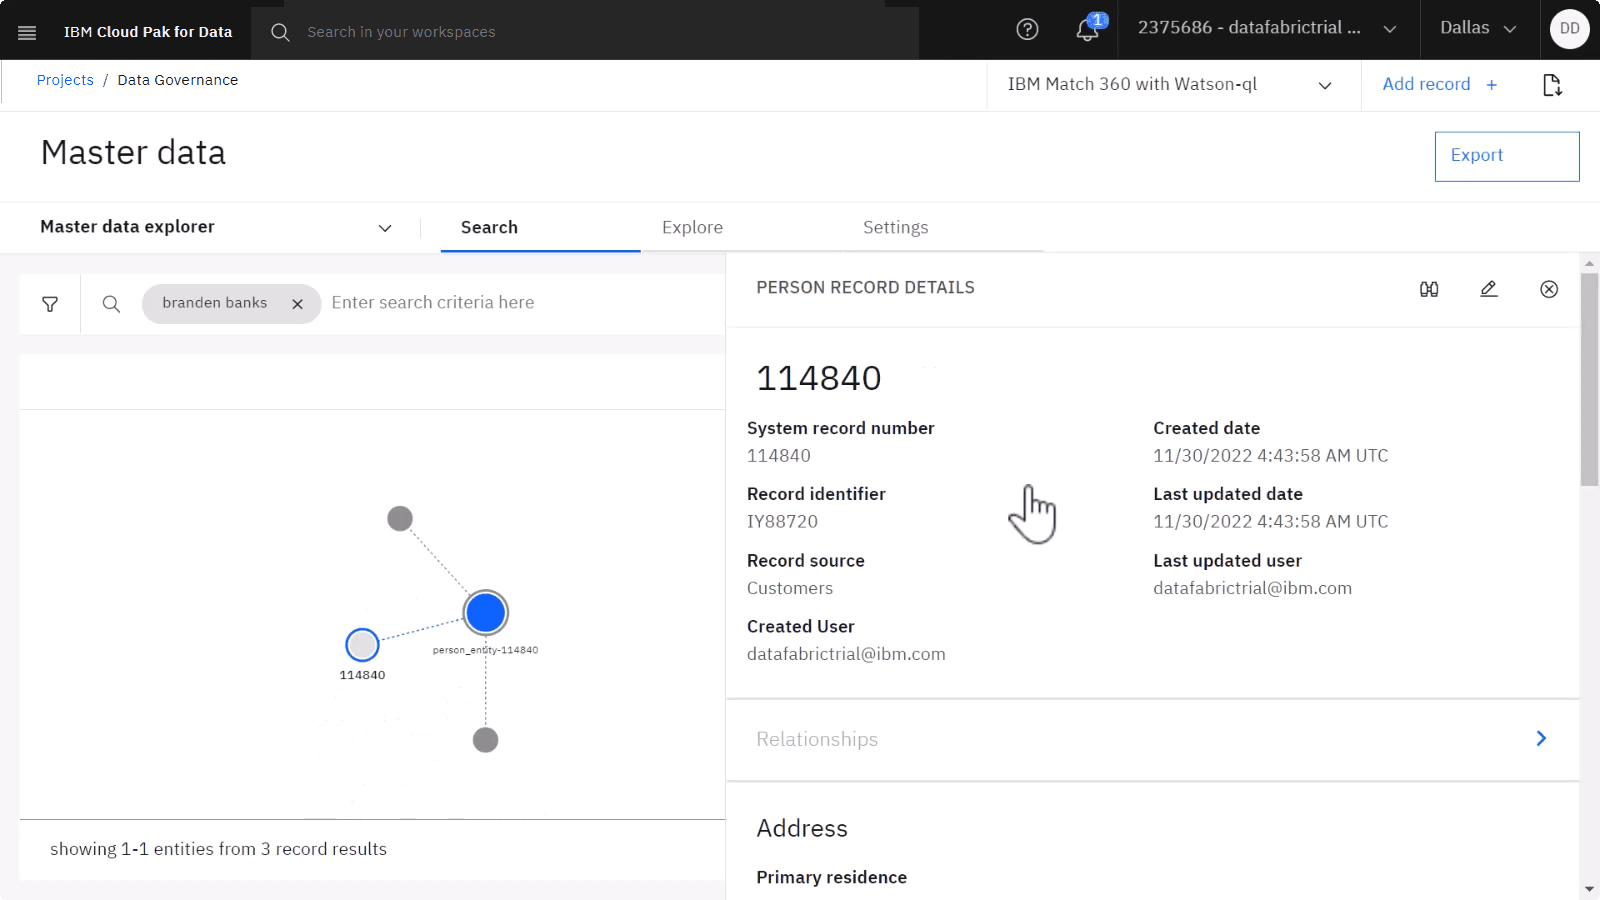
Task: Expand the Master data explorer dropdown
Action: coord(216,228)
